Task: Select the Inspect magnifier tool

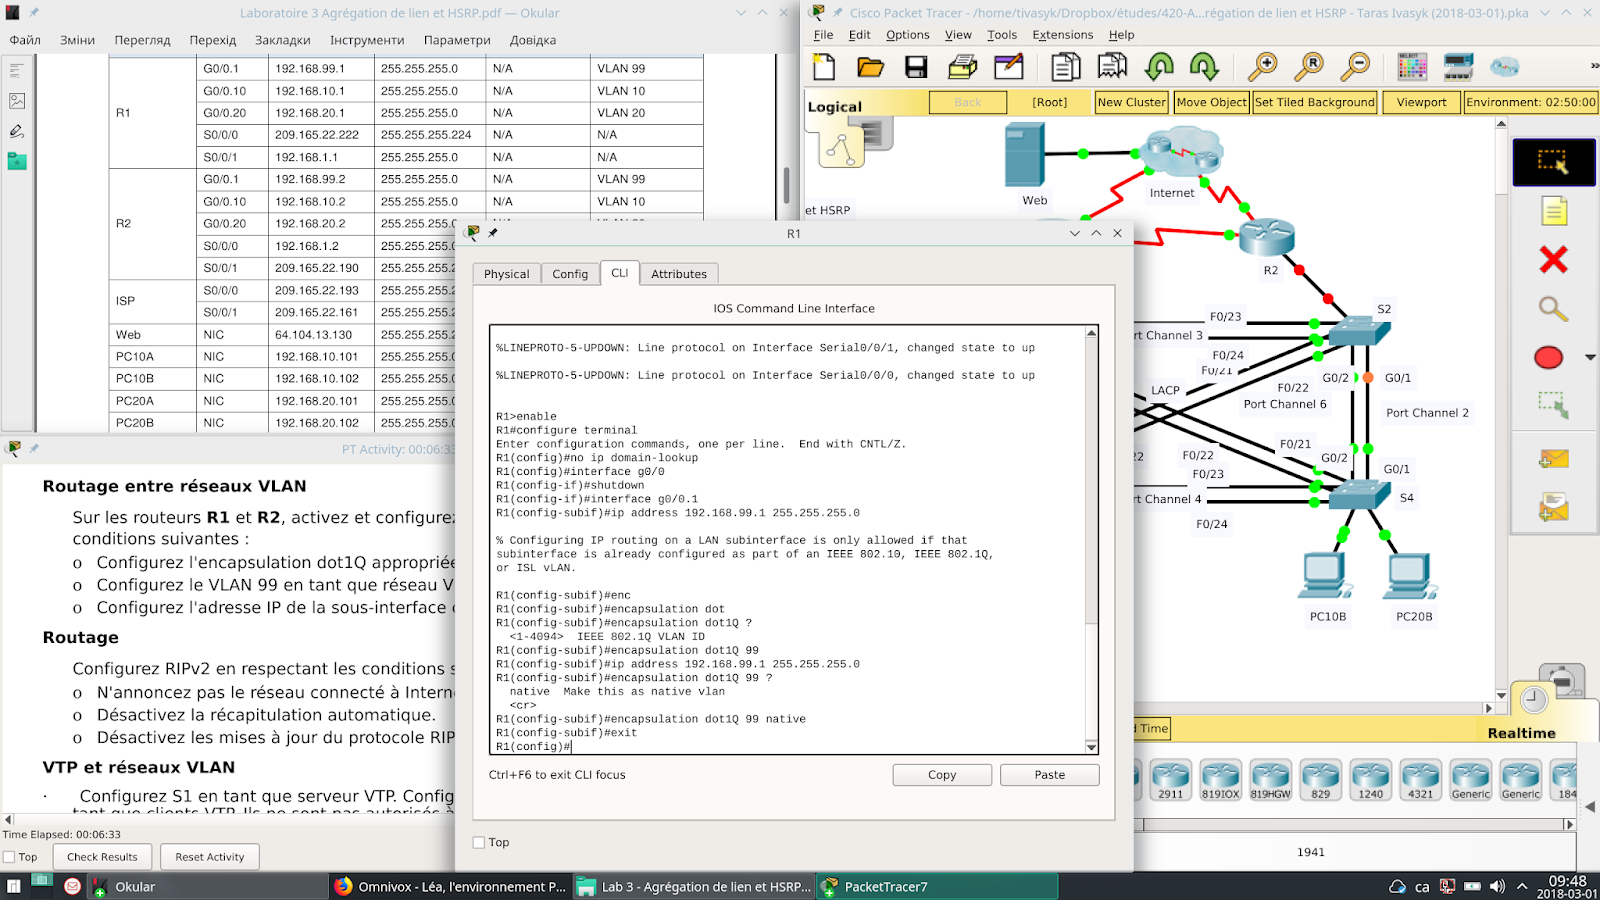Action: pyautogui.click(x=1553, y=309)
